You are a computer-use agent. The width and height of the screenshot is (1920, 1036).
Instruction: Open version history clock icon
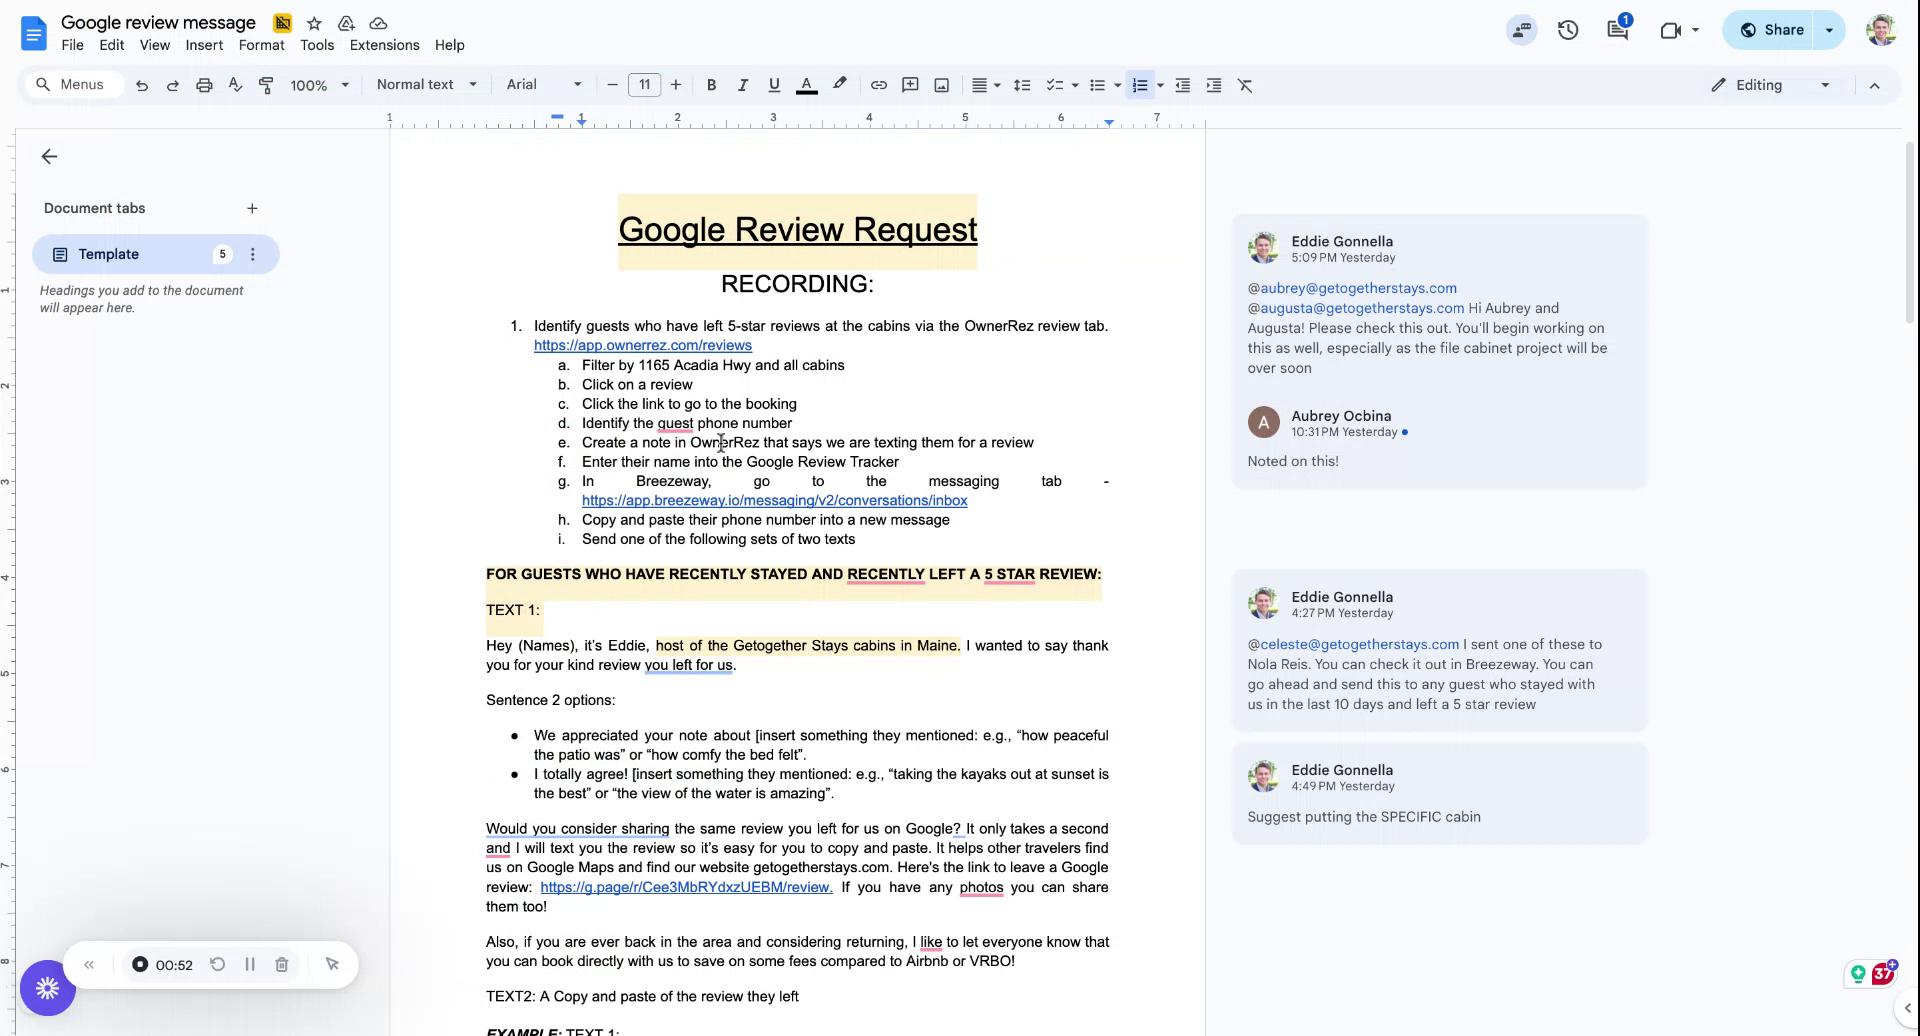pyautogui.click(x=1567, y=30)
